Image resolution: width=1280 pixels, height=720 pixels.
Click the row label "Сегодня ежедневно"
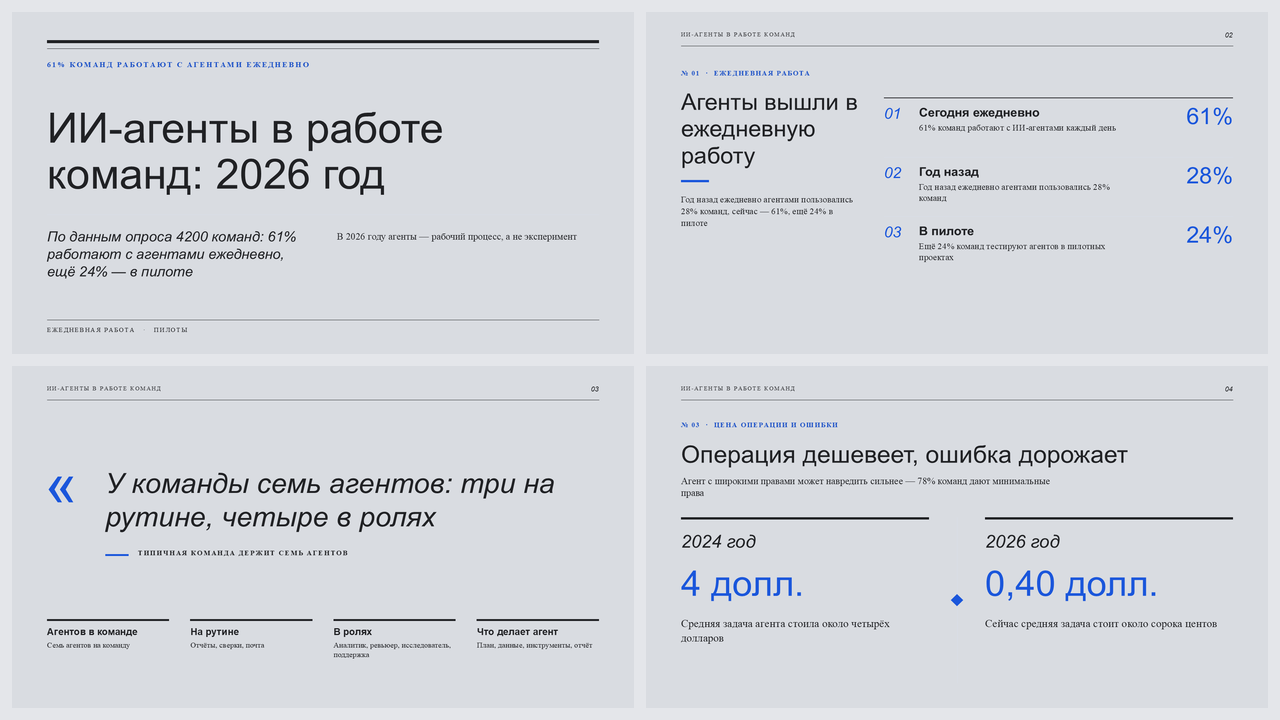point(979,113)
